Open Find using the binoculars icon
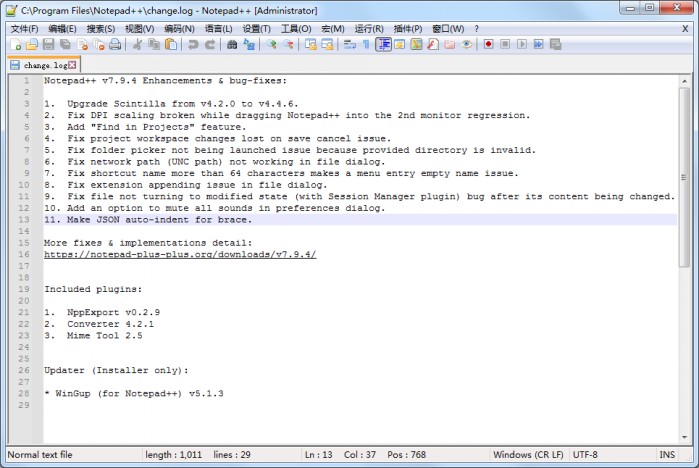Screen dimensions: 699x468 pos(232,45)
